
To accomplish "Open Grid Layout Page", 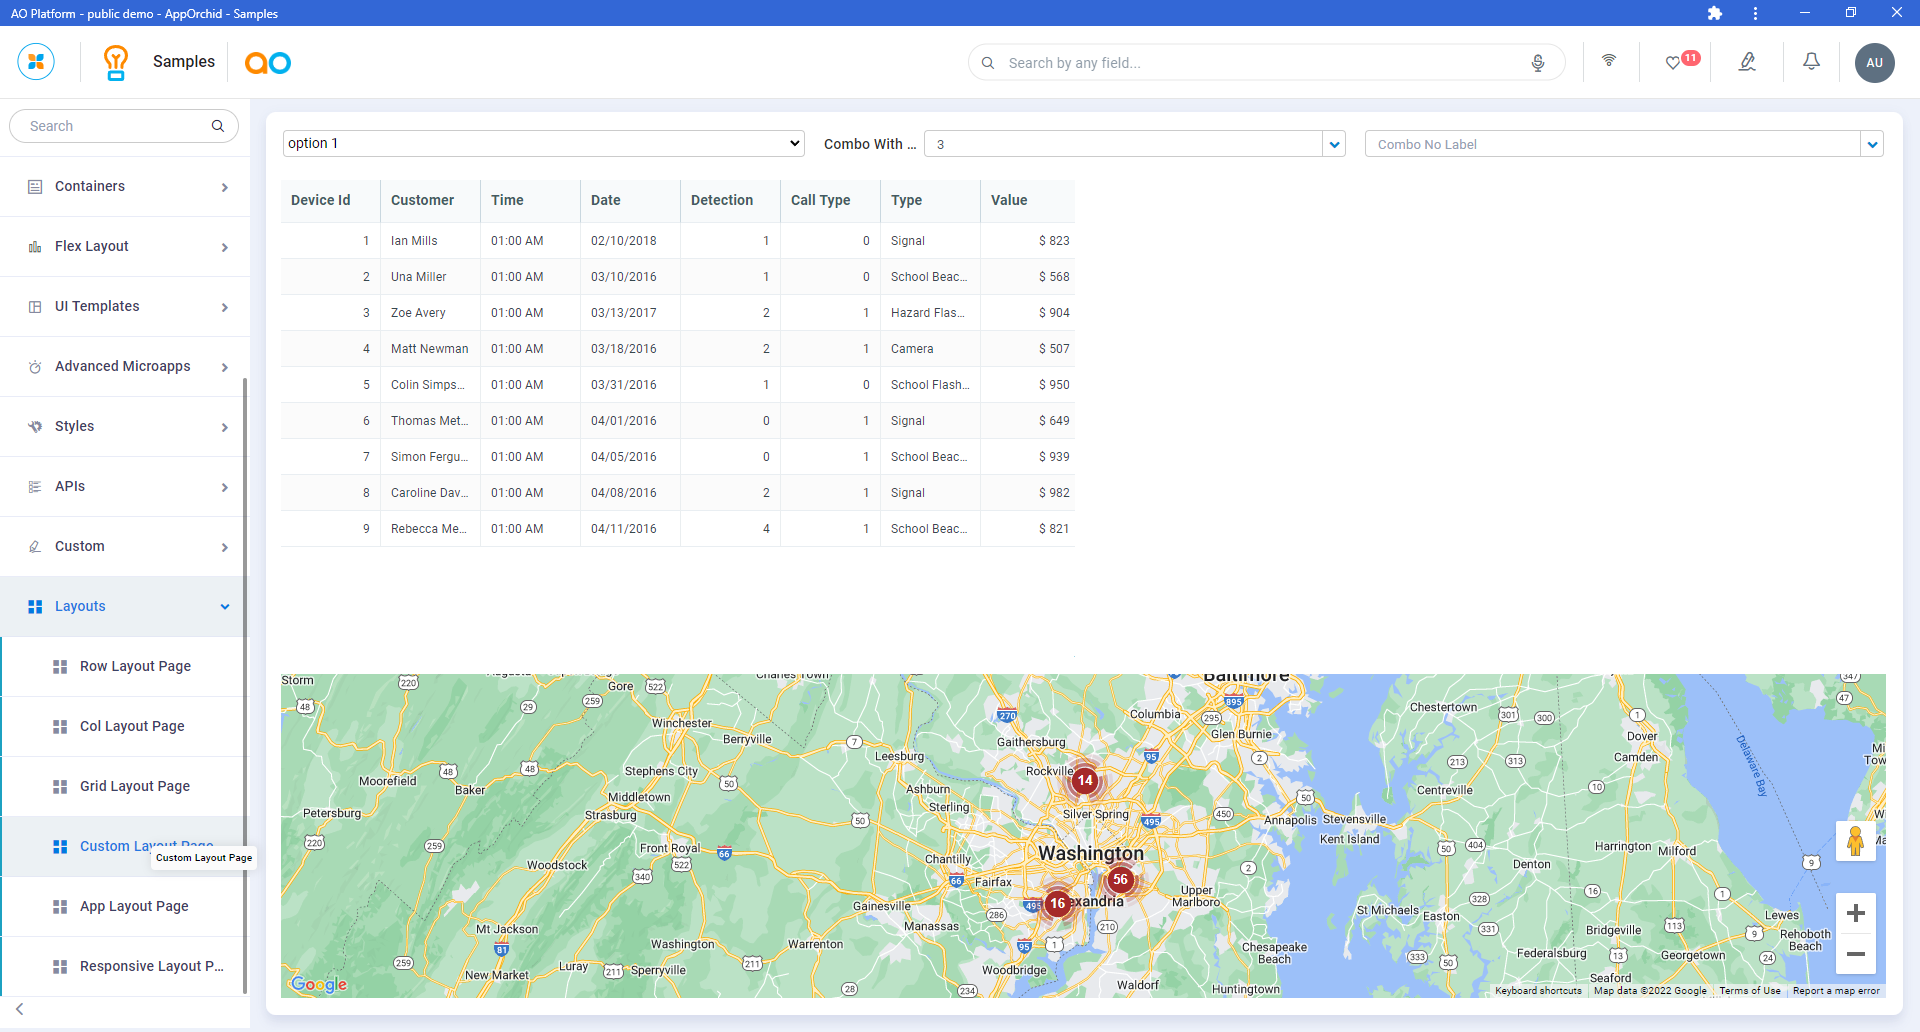I will pyautogui.click(x=135, y=787).
